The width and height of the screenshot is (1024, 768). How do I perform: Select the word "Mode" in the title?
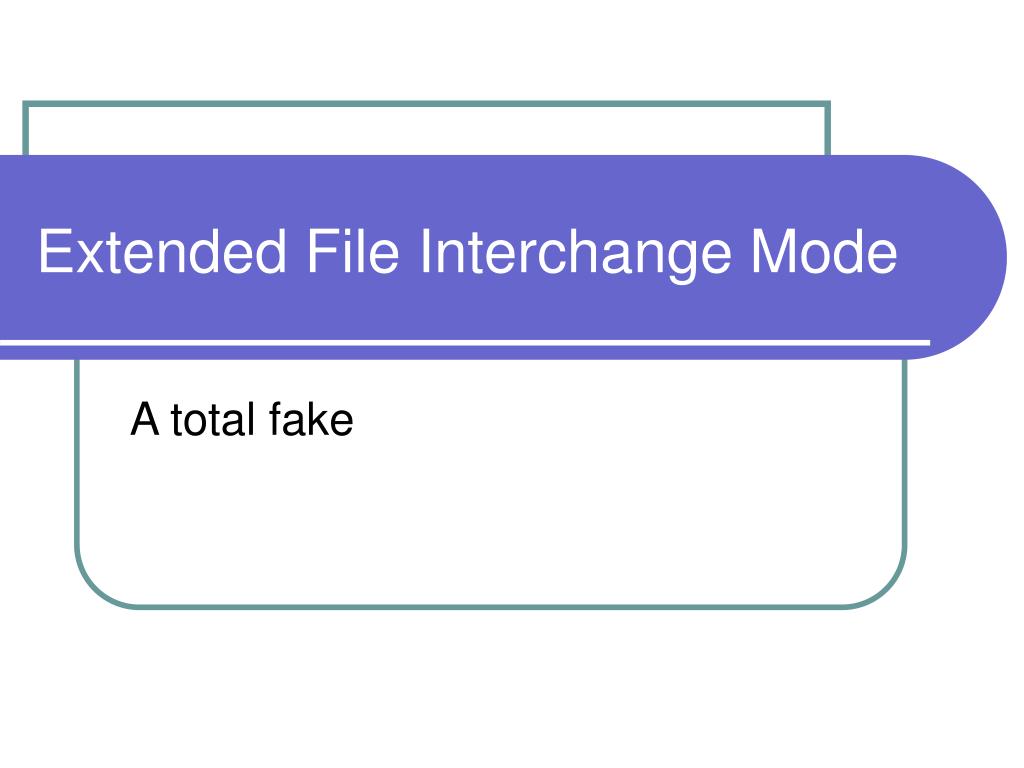[824, 251]
